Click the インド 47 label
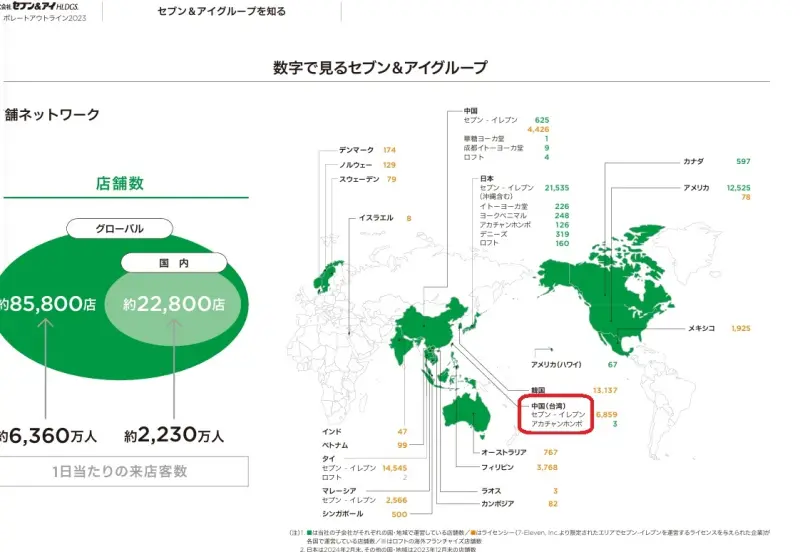This screenshot has width=800, height=552. pyautogui.click(x=364, y=432)
